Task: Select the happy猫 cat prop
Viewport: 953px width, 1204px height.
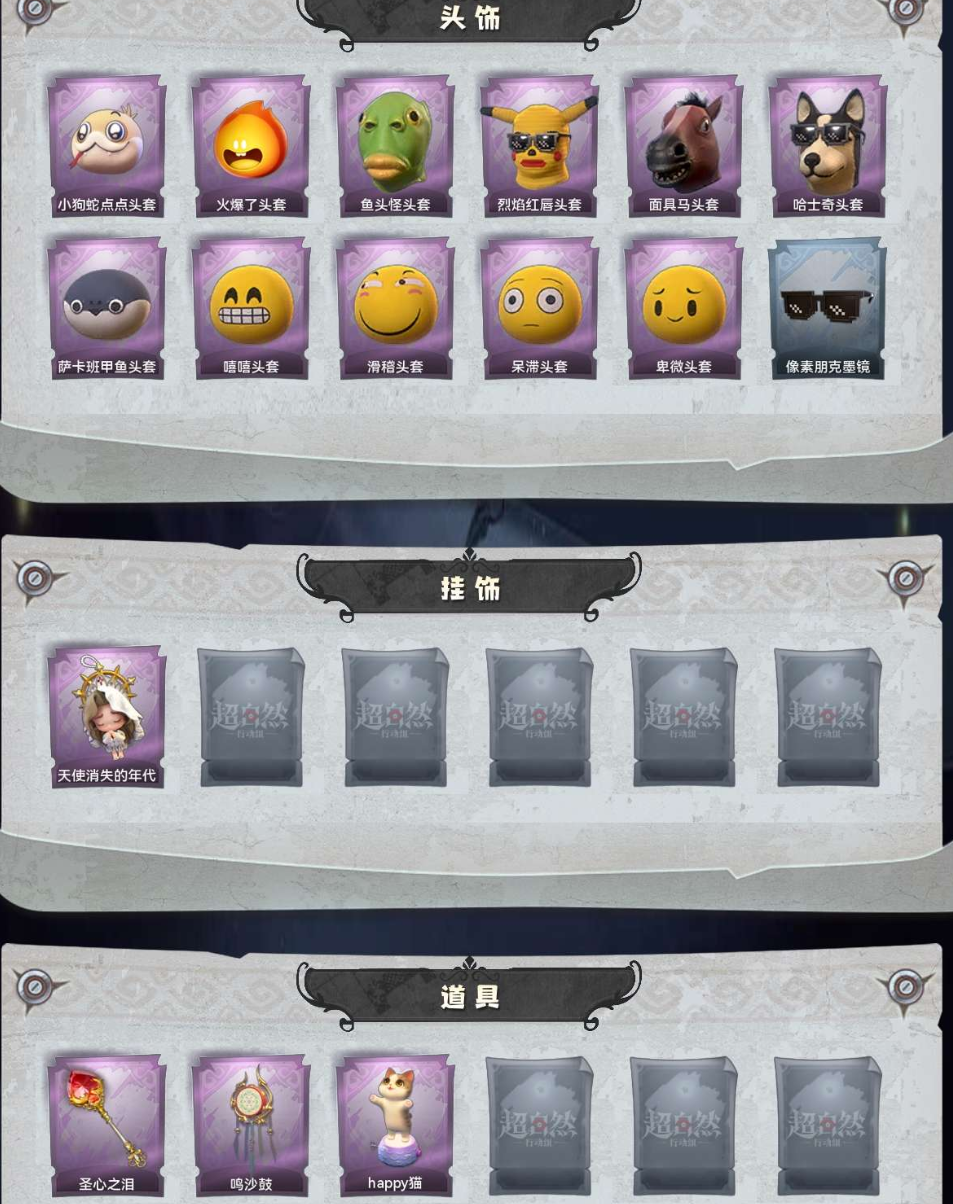Action: (x=395, y=1127)
